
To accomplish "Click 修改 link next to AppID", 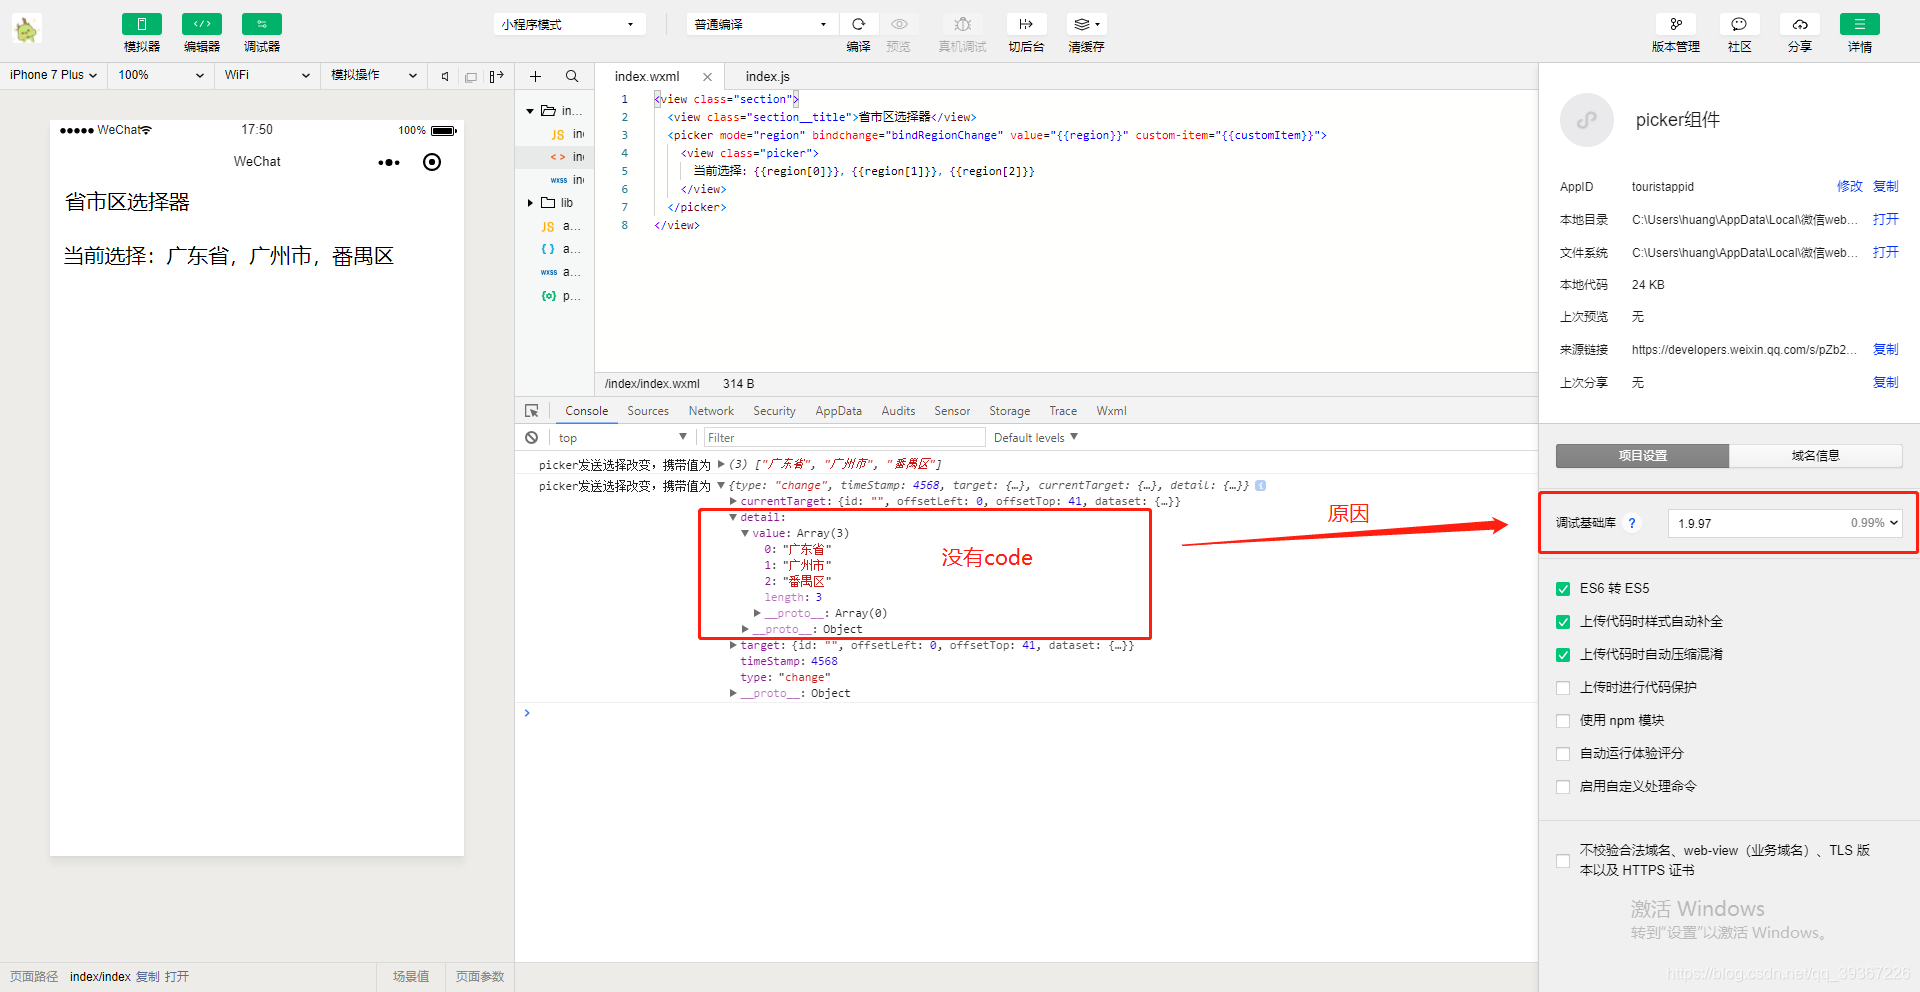I will [1849, 187].
